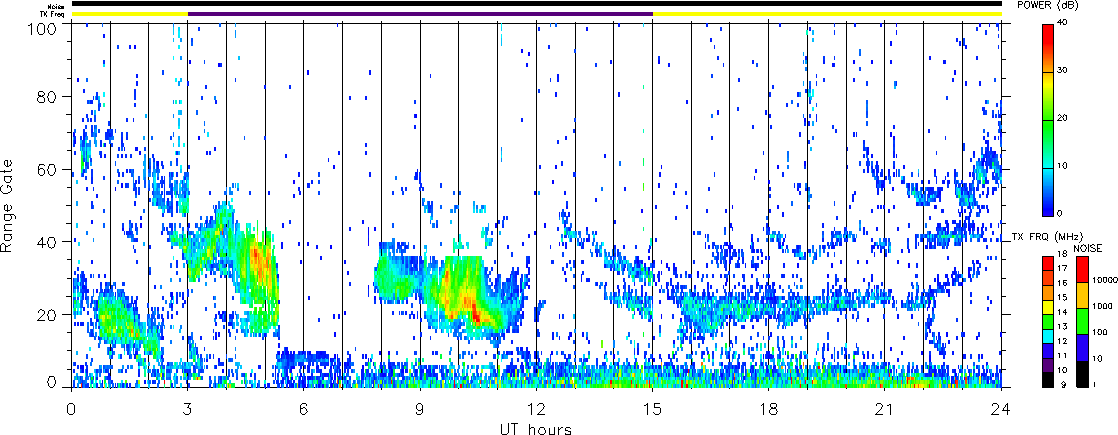Click the '6' tick on the UT hours axis
1118x435 pixels.
click(304, 409)
